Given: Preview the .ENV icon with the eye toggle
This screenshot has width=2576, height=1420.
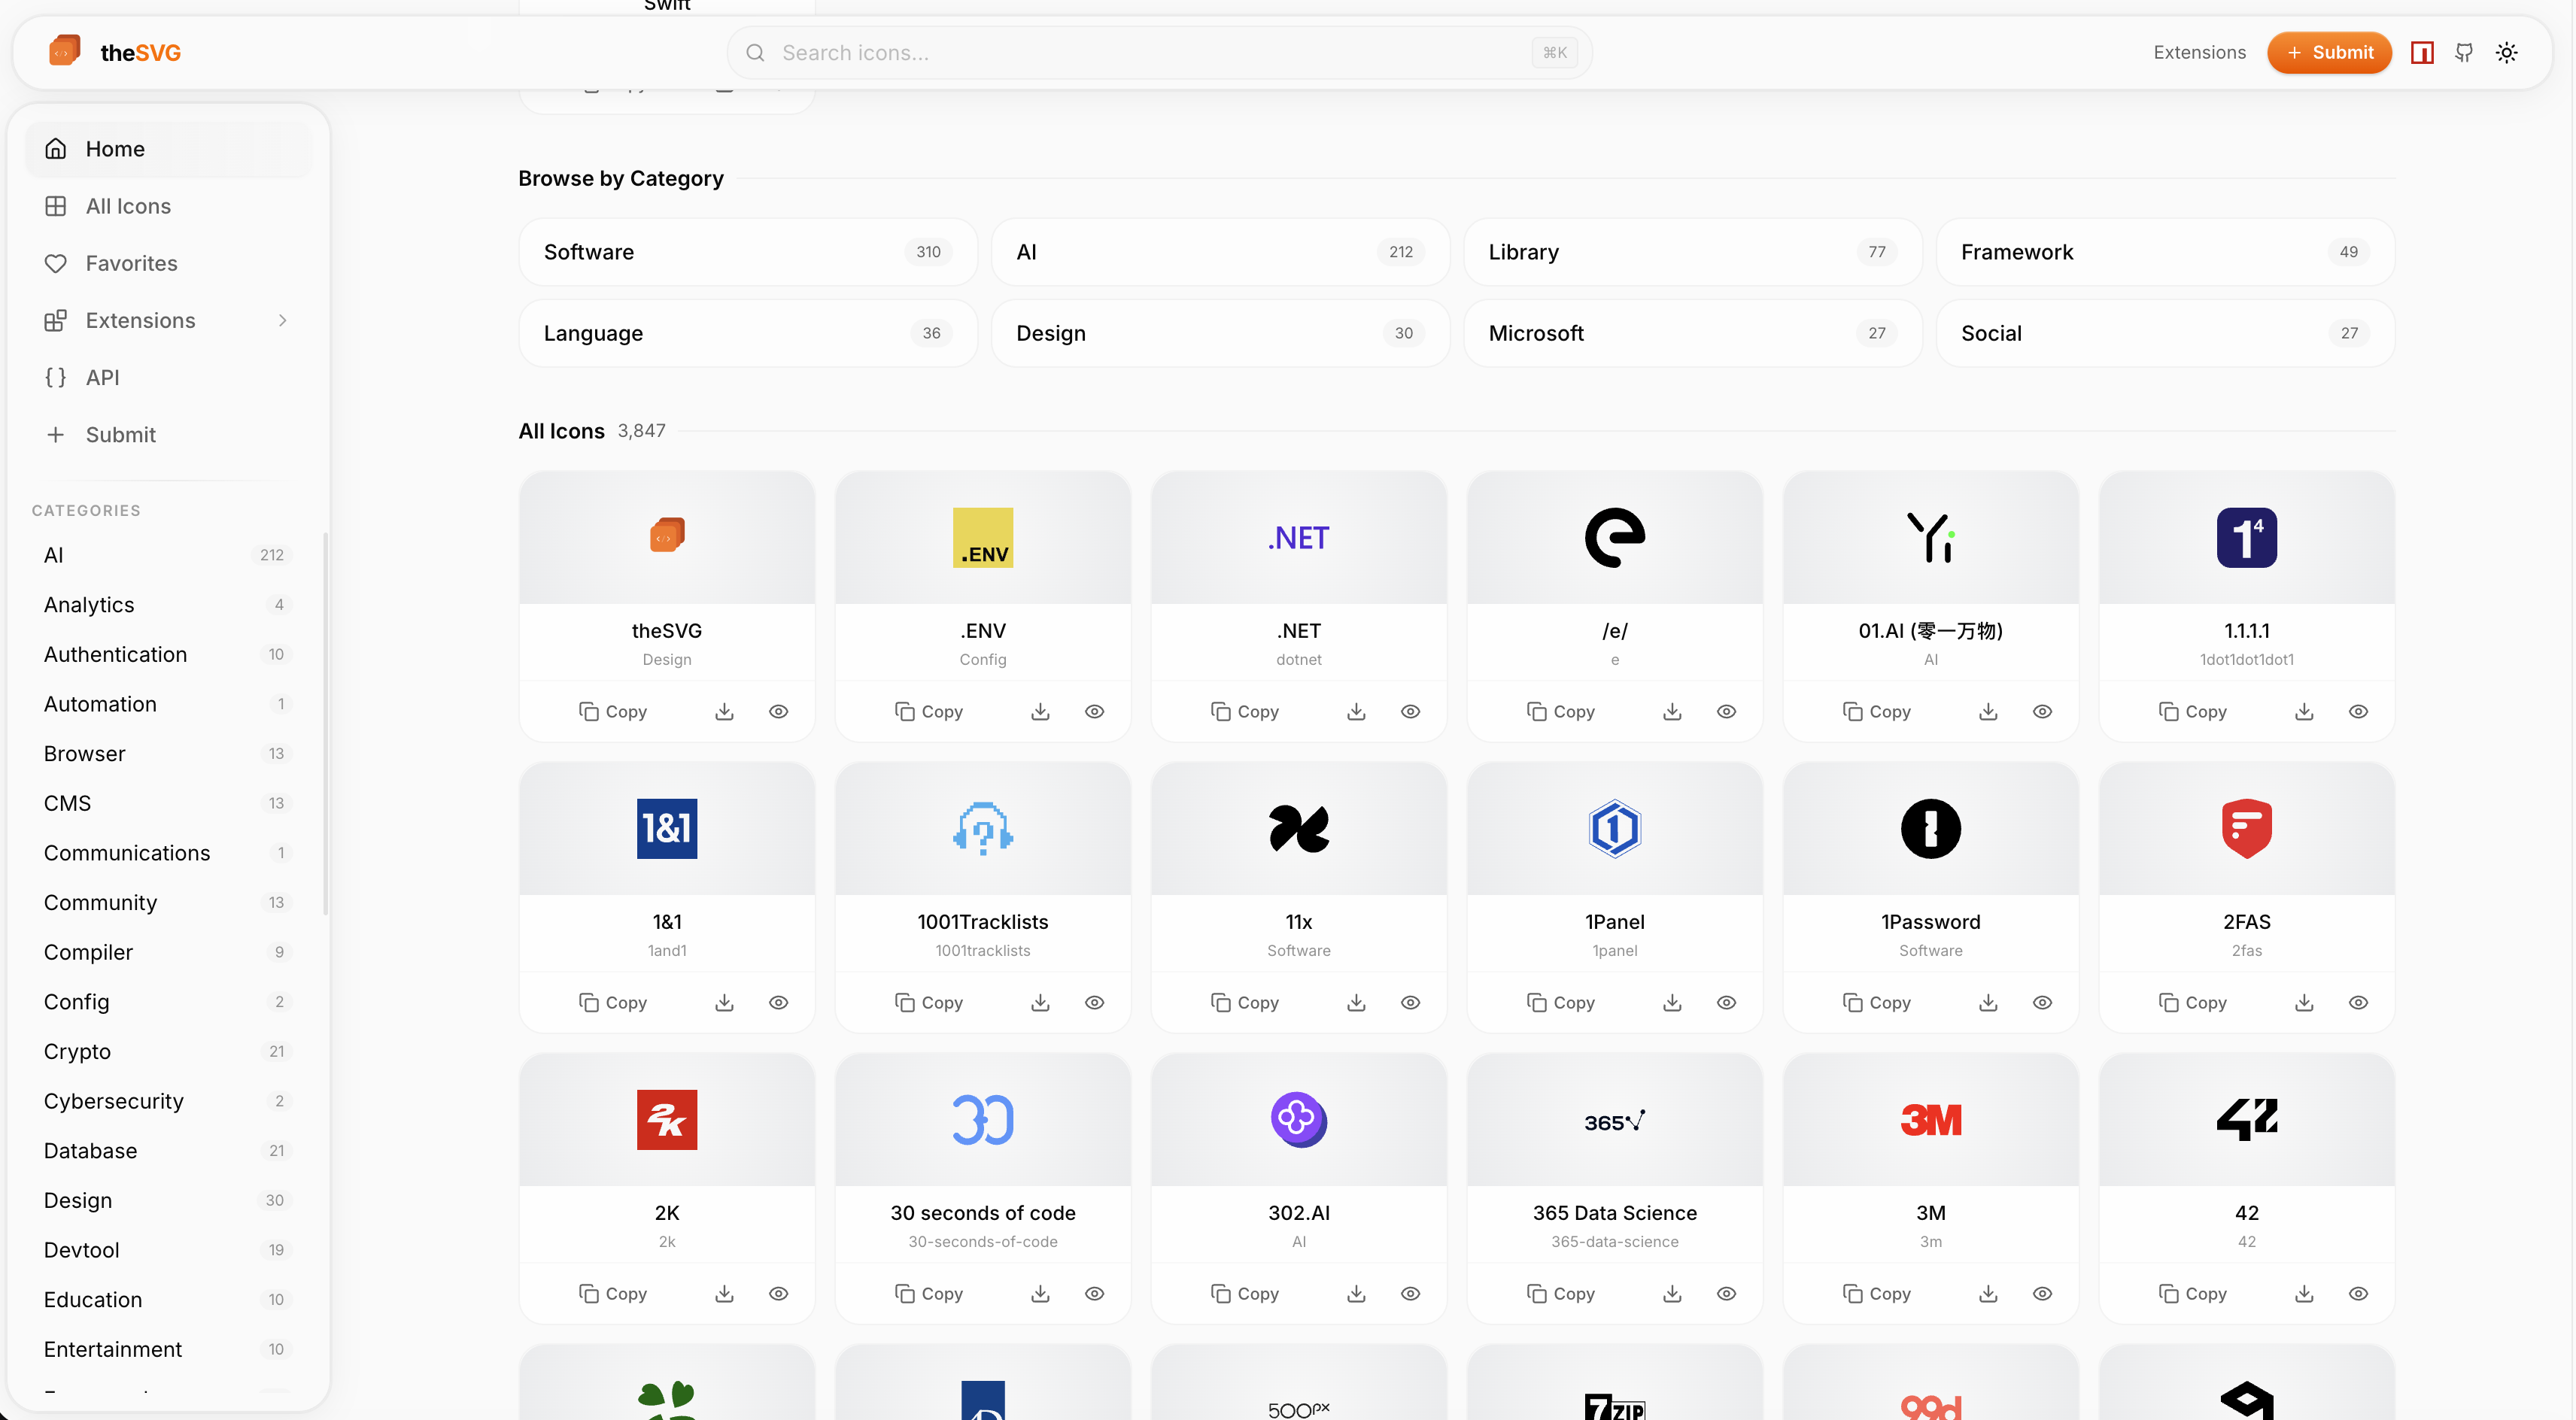Looking at the screenshot, I should click(1094, 711).
